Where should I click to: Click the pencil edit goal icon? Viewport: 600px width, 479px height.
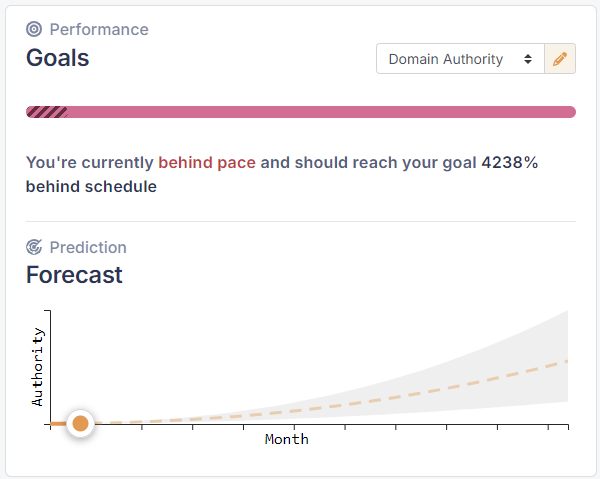click(x=560, y=59)
